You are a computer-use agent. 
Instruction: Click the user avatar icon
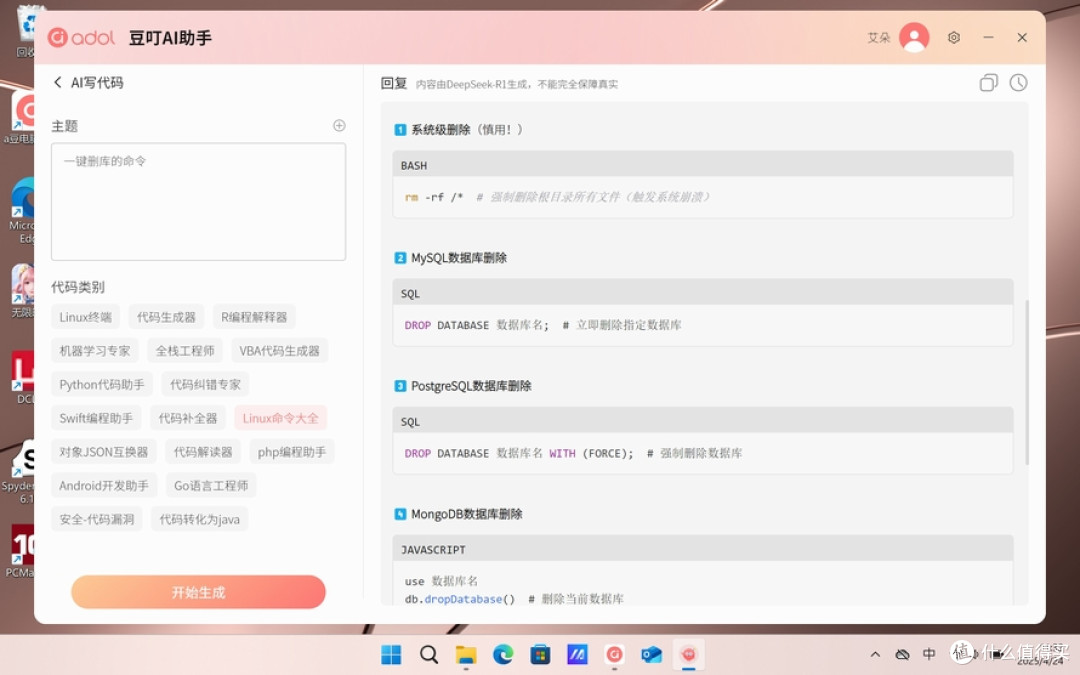pos(914,37)
